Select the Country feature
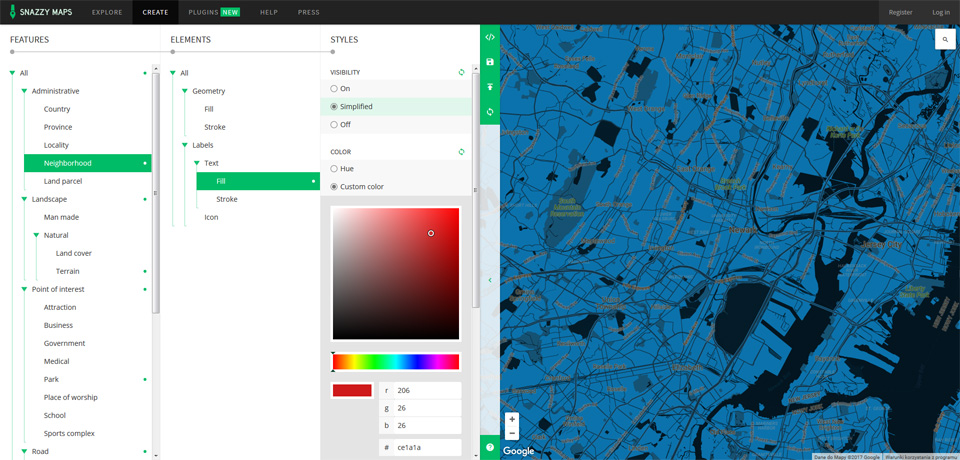Viewport: 960px width, 460px height. coord(57,109)
